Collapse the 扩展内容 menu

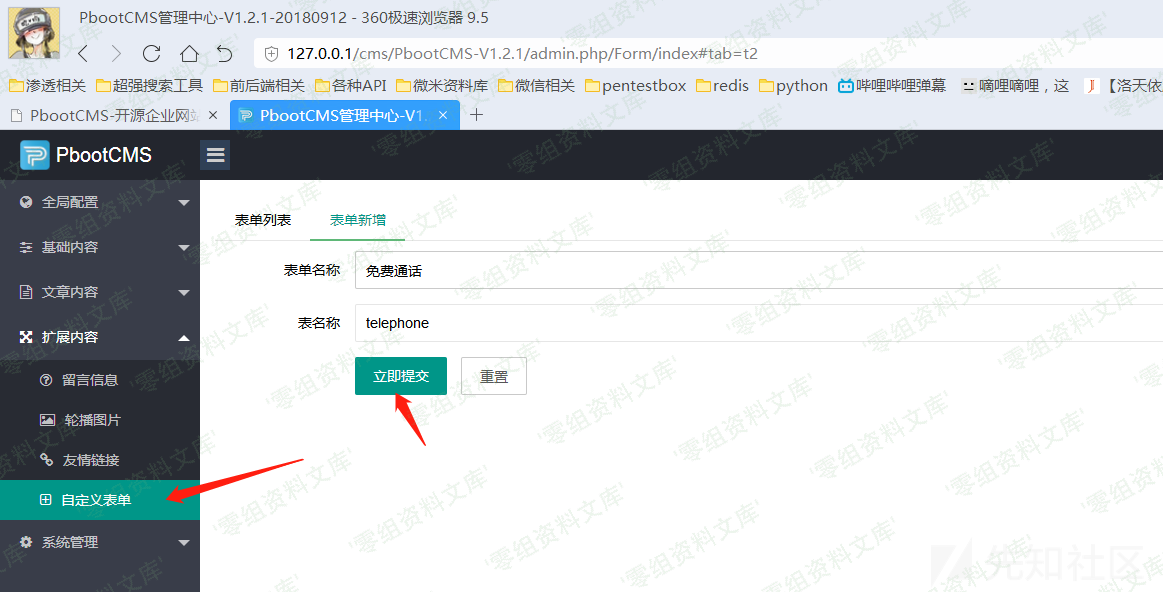[x=100, y=337]
